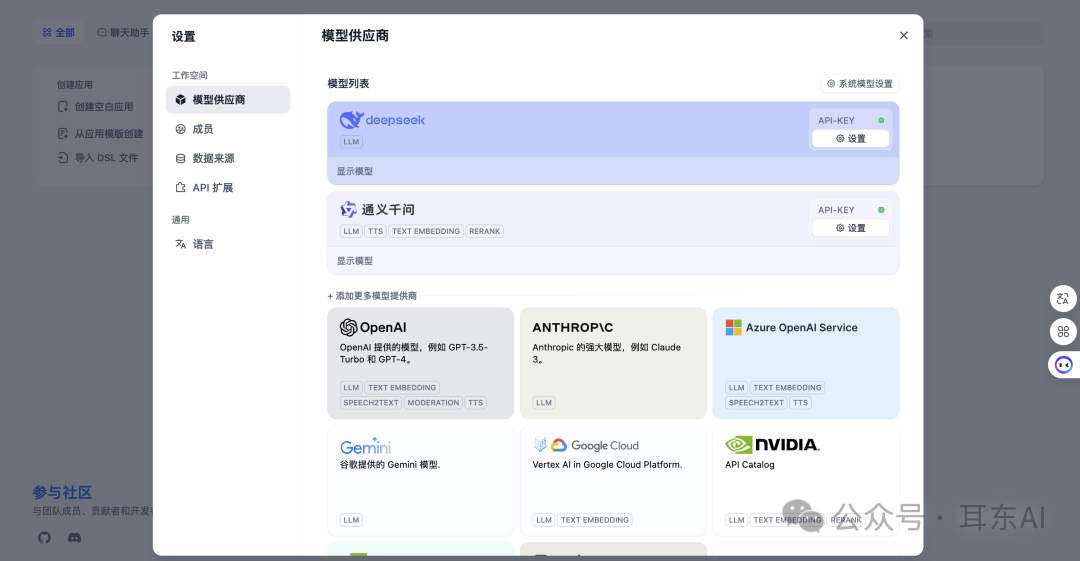Click the TTS tag on 通义千问
Viewport: 1080px width, 561px height.
pos(375,232)
